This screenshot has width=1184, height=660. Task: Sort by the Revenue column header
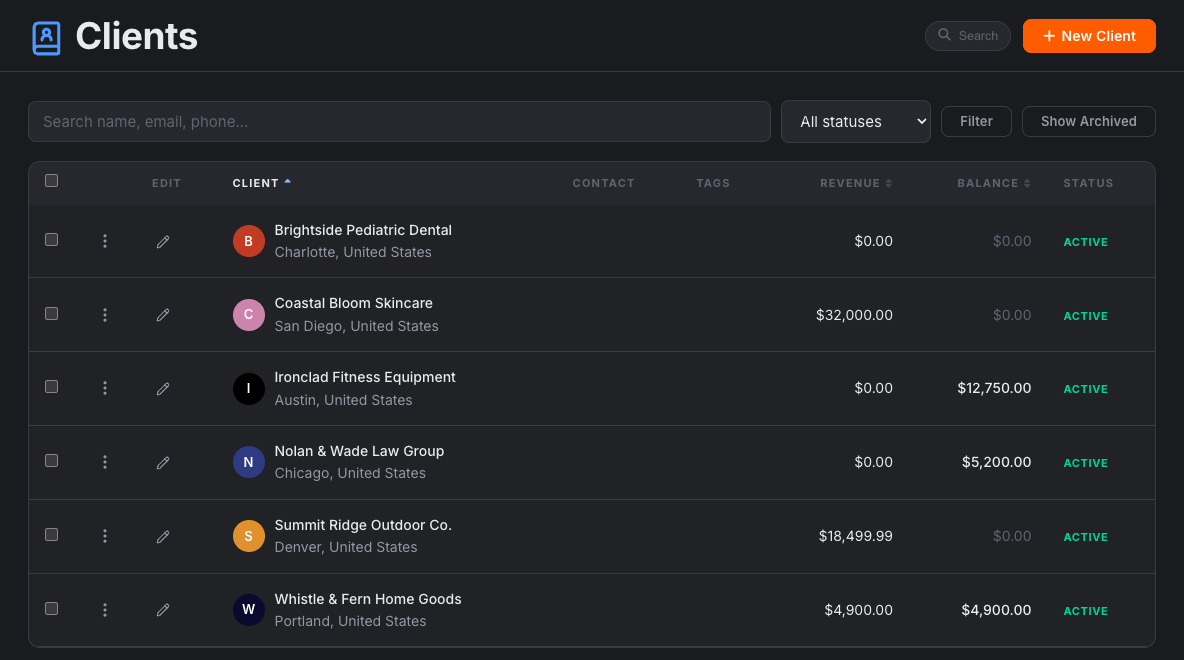tap(856, 183)
